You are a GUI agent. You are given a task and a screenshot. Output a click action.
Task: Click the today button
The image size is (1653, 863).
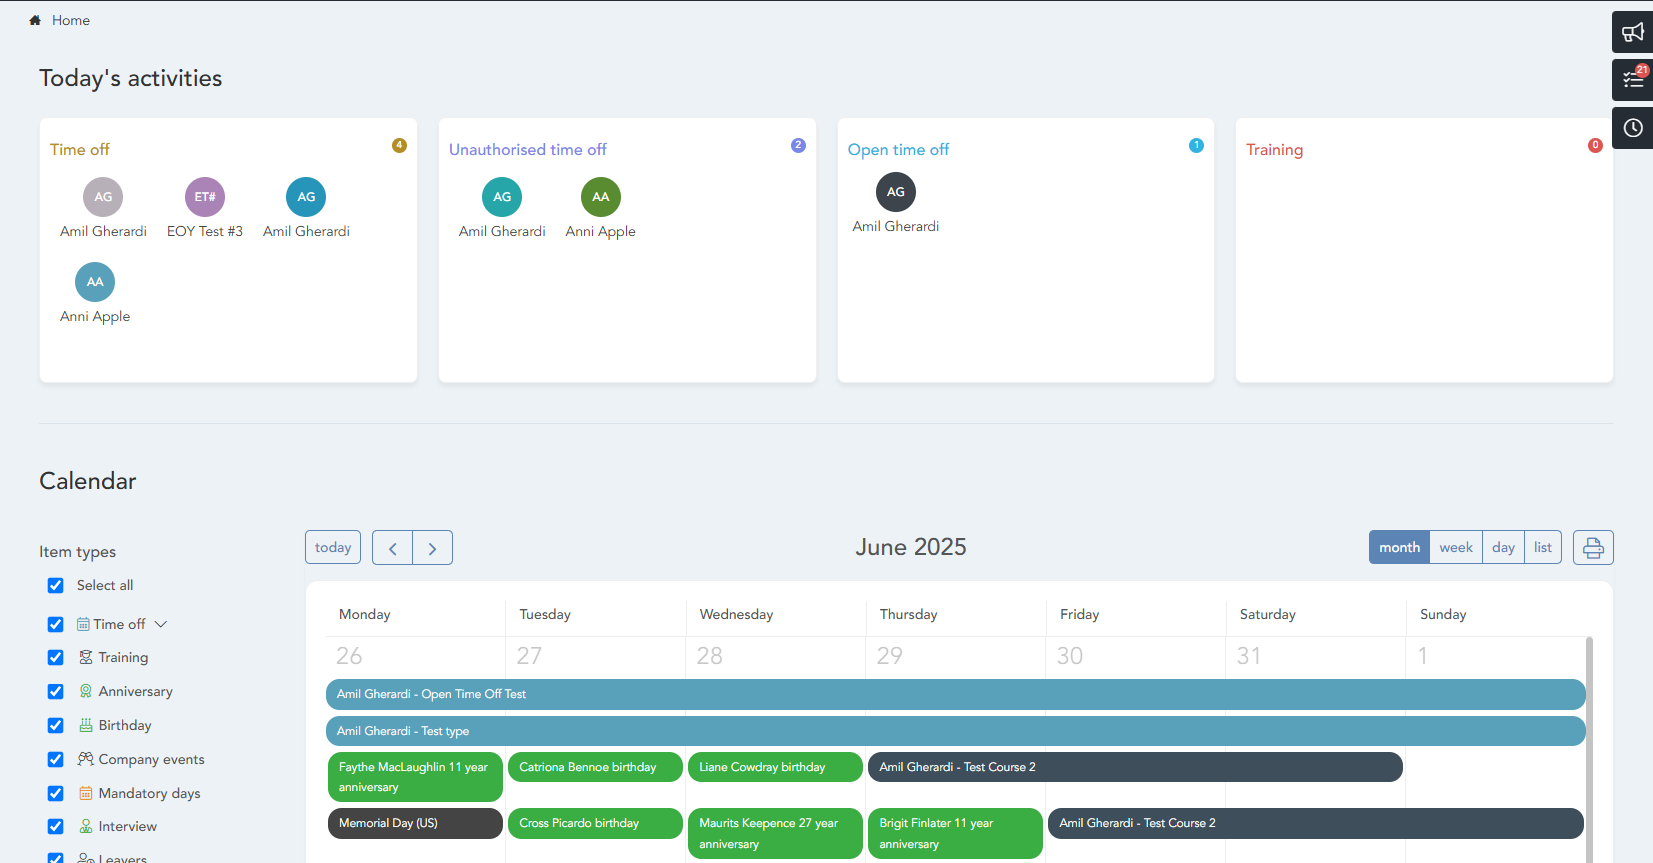pyautogui.click(x=333, y=547)
